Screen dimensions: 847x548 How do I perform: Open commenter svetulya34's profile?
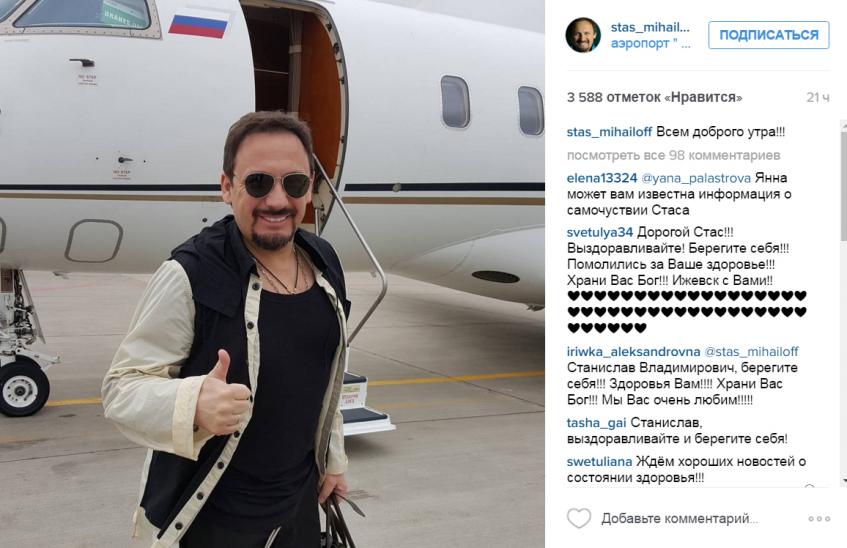[600, 232]
